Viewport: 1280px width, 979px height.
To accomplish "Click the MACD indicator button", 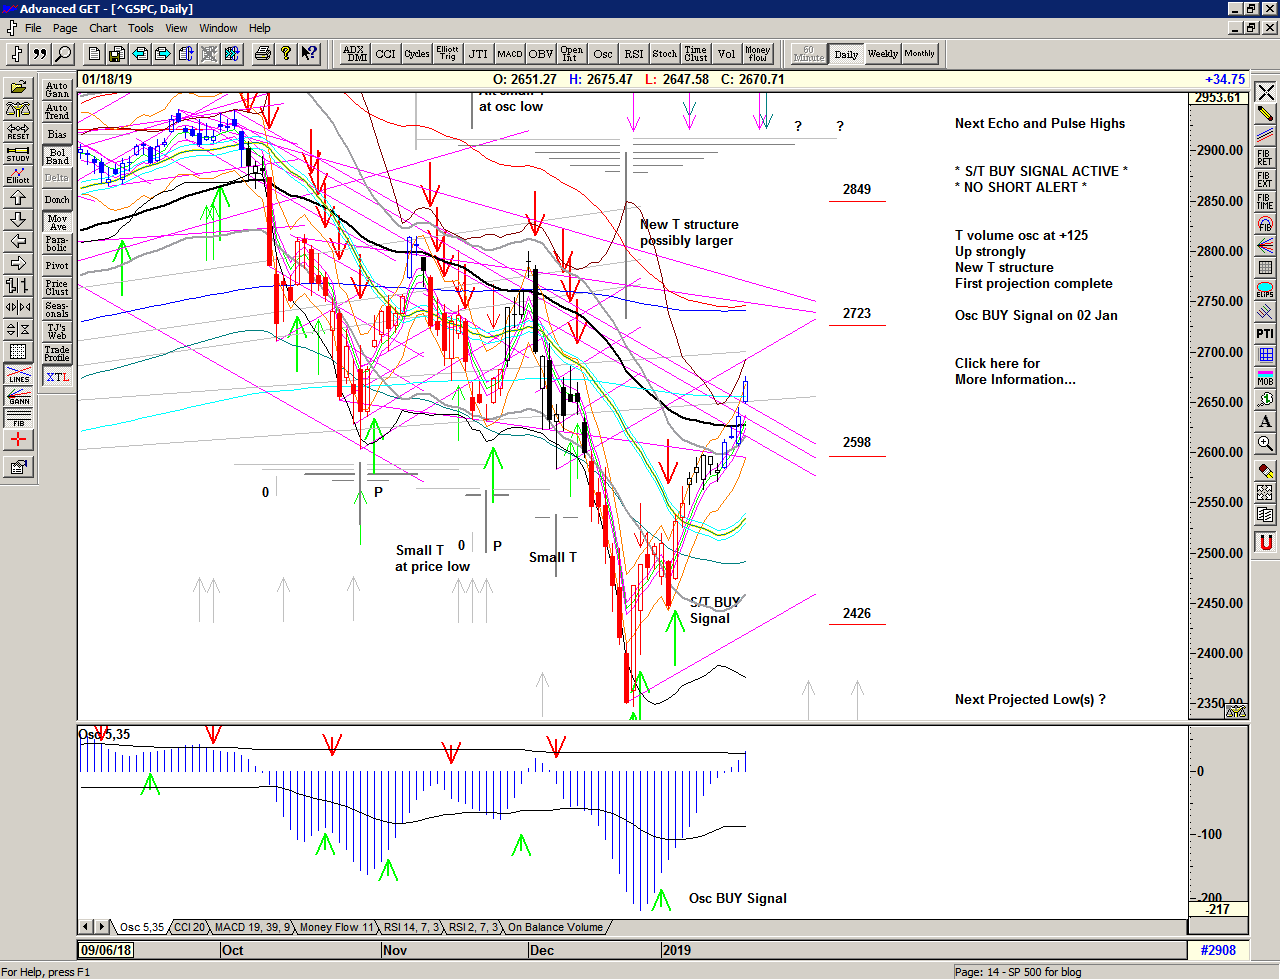I will click(x=510, y=54).
